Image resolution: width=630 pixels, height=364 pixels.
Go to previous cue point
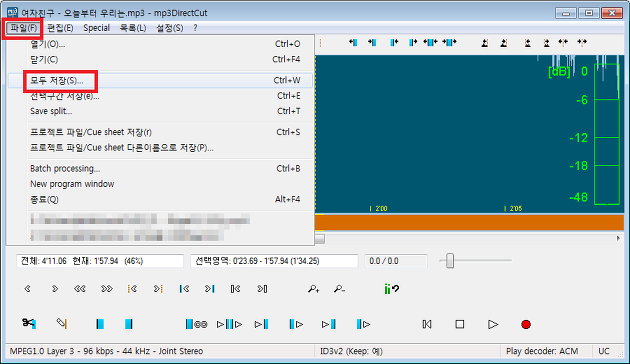tap(132, 288)
